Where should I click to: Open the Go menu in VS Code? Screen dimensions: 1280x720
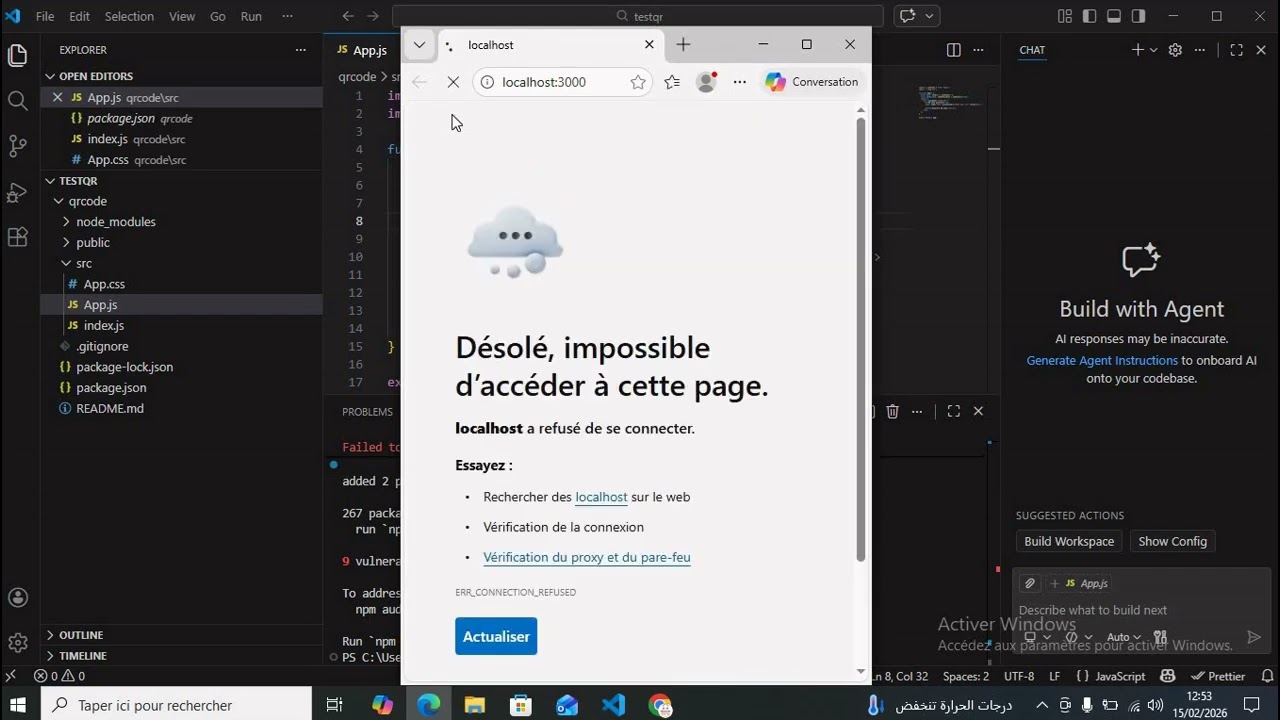coord(218,16)
